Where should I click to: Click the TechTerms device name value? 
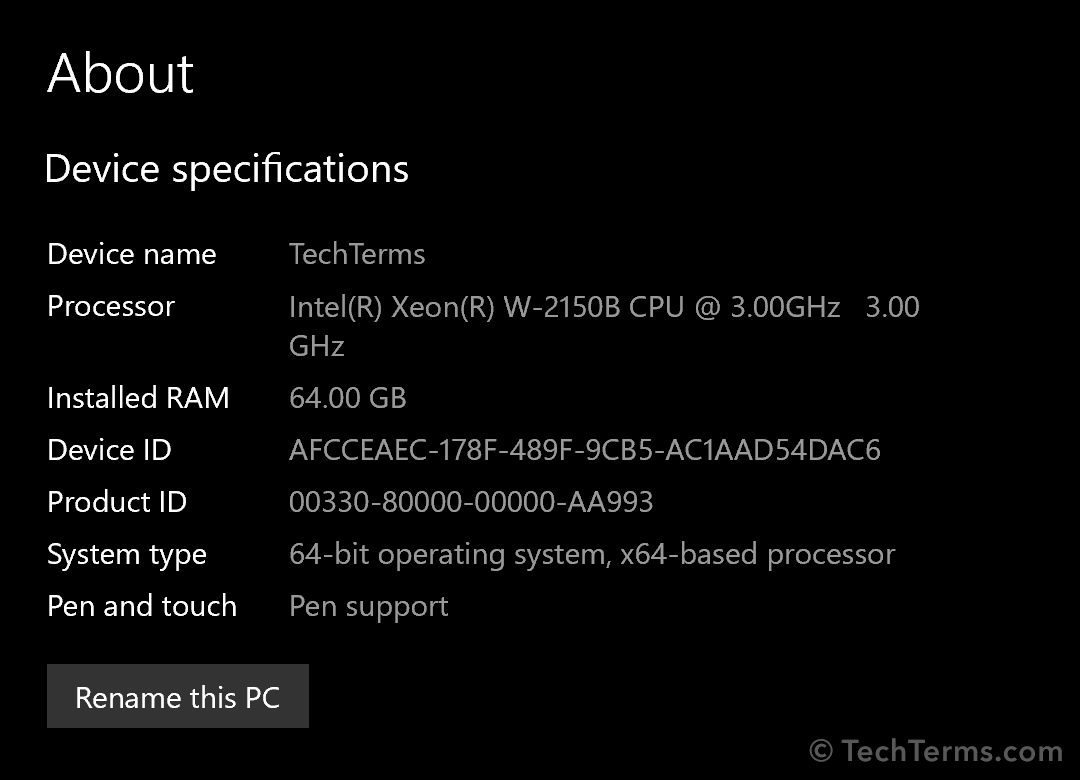click(357, 254)
